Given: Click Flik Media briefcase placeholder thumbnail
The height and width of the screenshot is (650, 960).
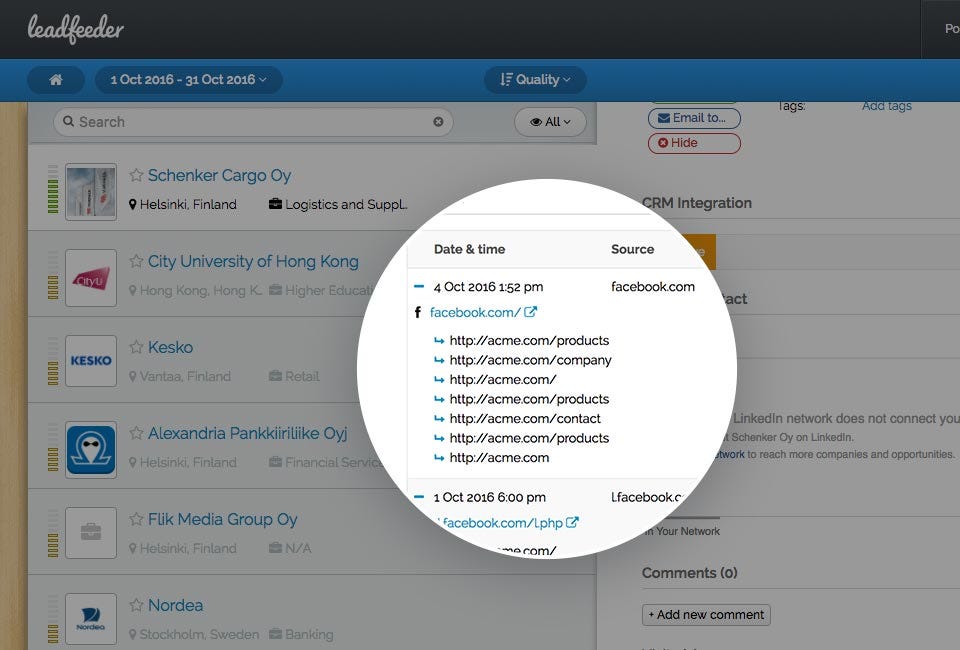Looking at the screenshot, I should click(x=91, y=532).
